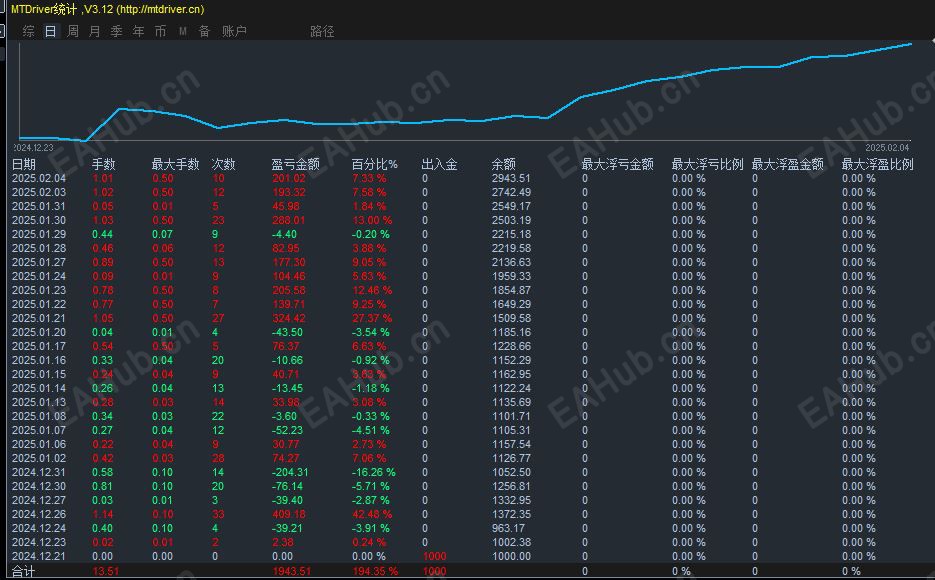The image size is (935, 580).
Task: Open the 月 monthly statistics view
Action: [92, 31]
